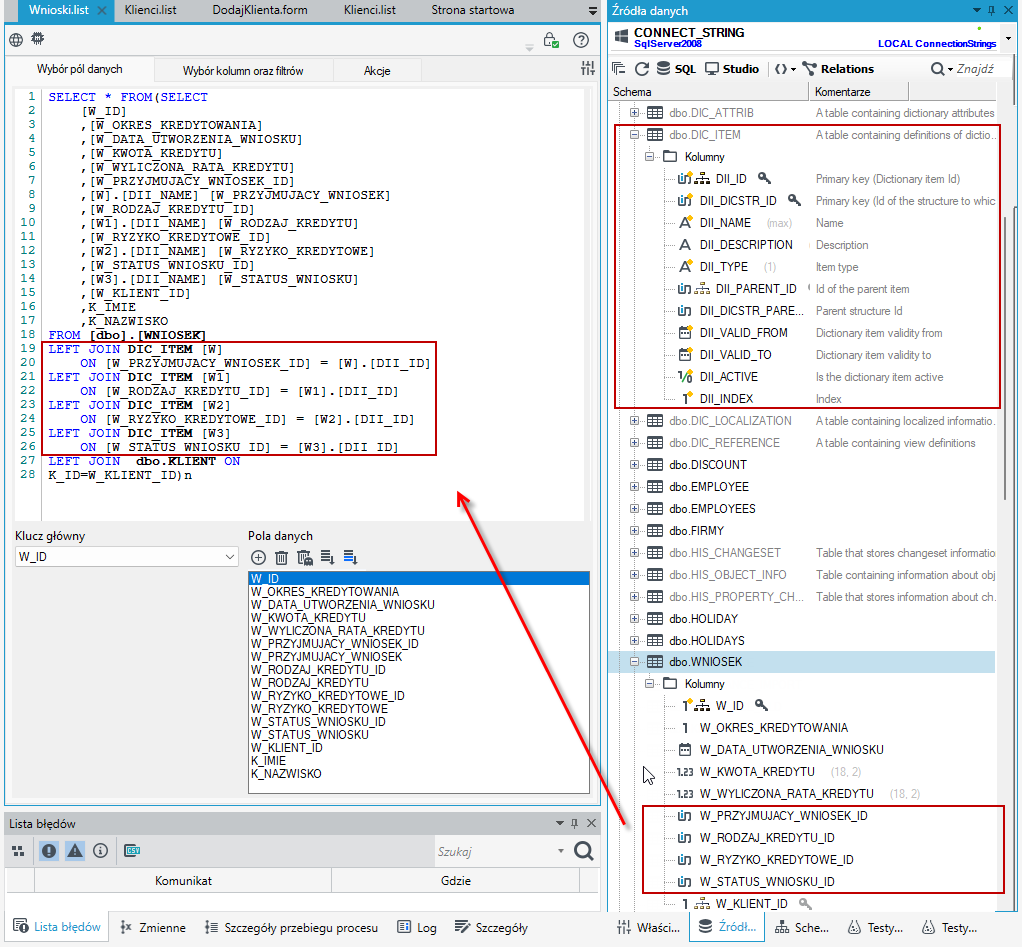This screenshot has width=1022, height=947.
Task: Open the Strona startowa tab
Action: [x=473, y=10]
